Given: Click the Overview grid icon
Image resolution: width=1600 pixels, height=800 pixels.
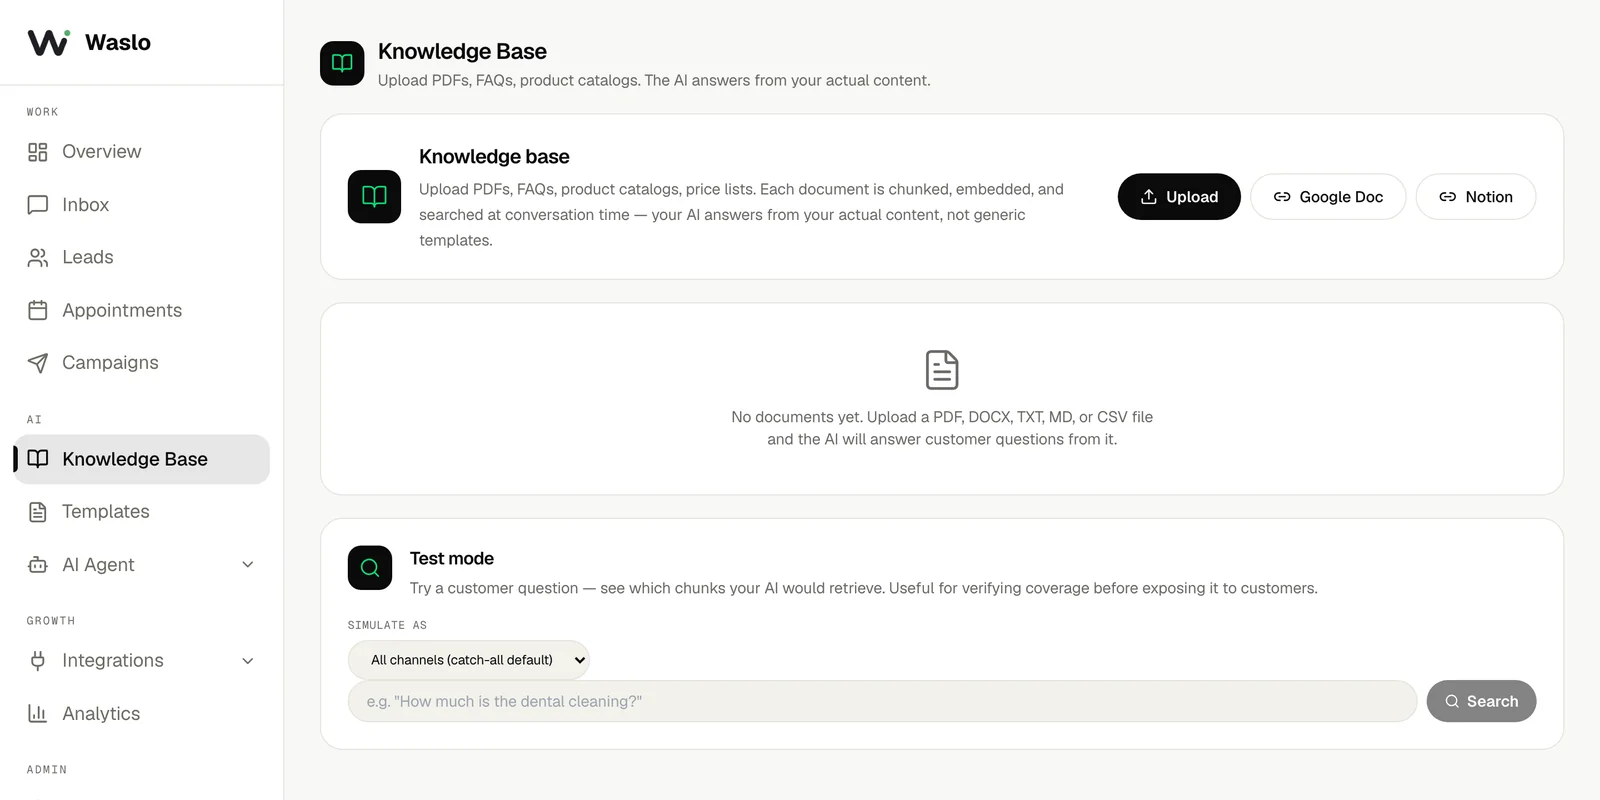Looking at the screenshot, I should point(38,152).
